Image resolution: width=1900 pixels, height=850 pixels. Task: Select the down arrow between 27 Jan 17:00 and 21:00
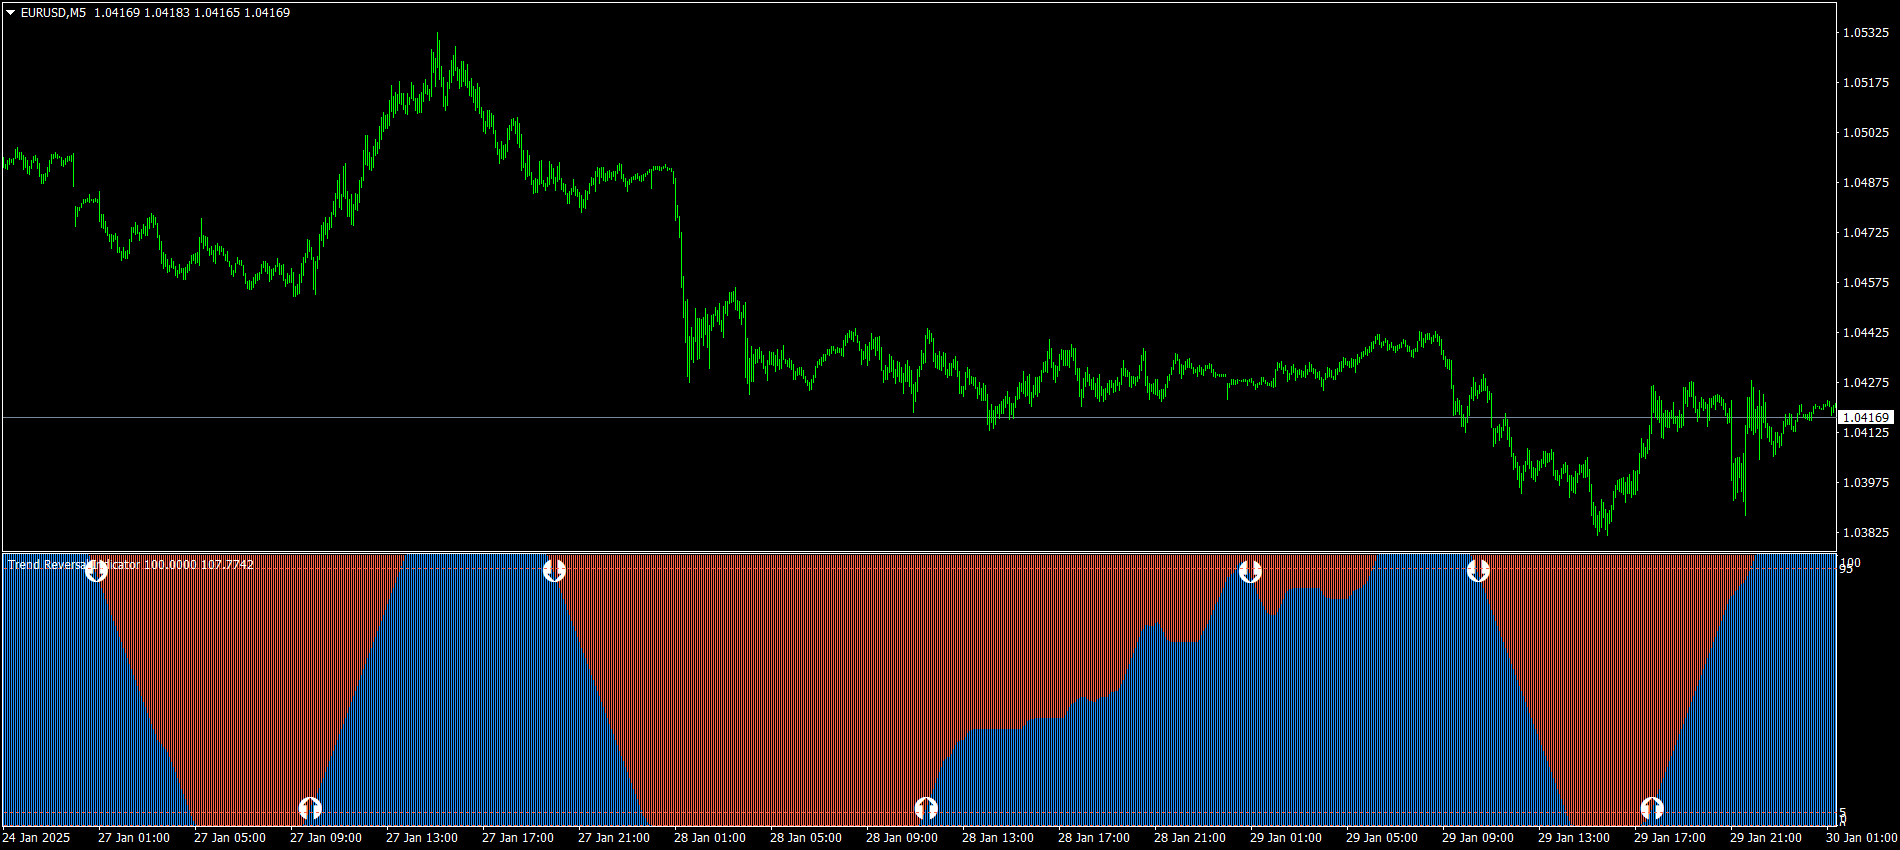pos(554,571)
